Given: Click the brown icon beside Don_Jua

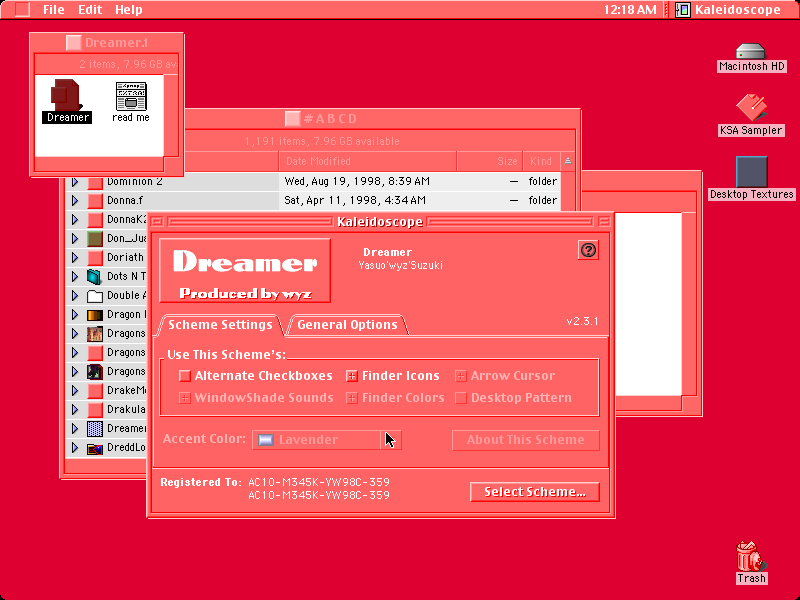Looking at the screenshot, I should point(95,239).
